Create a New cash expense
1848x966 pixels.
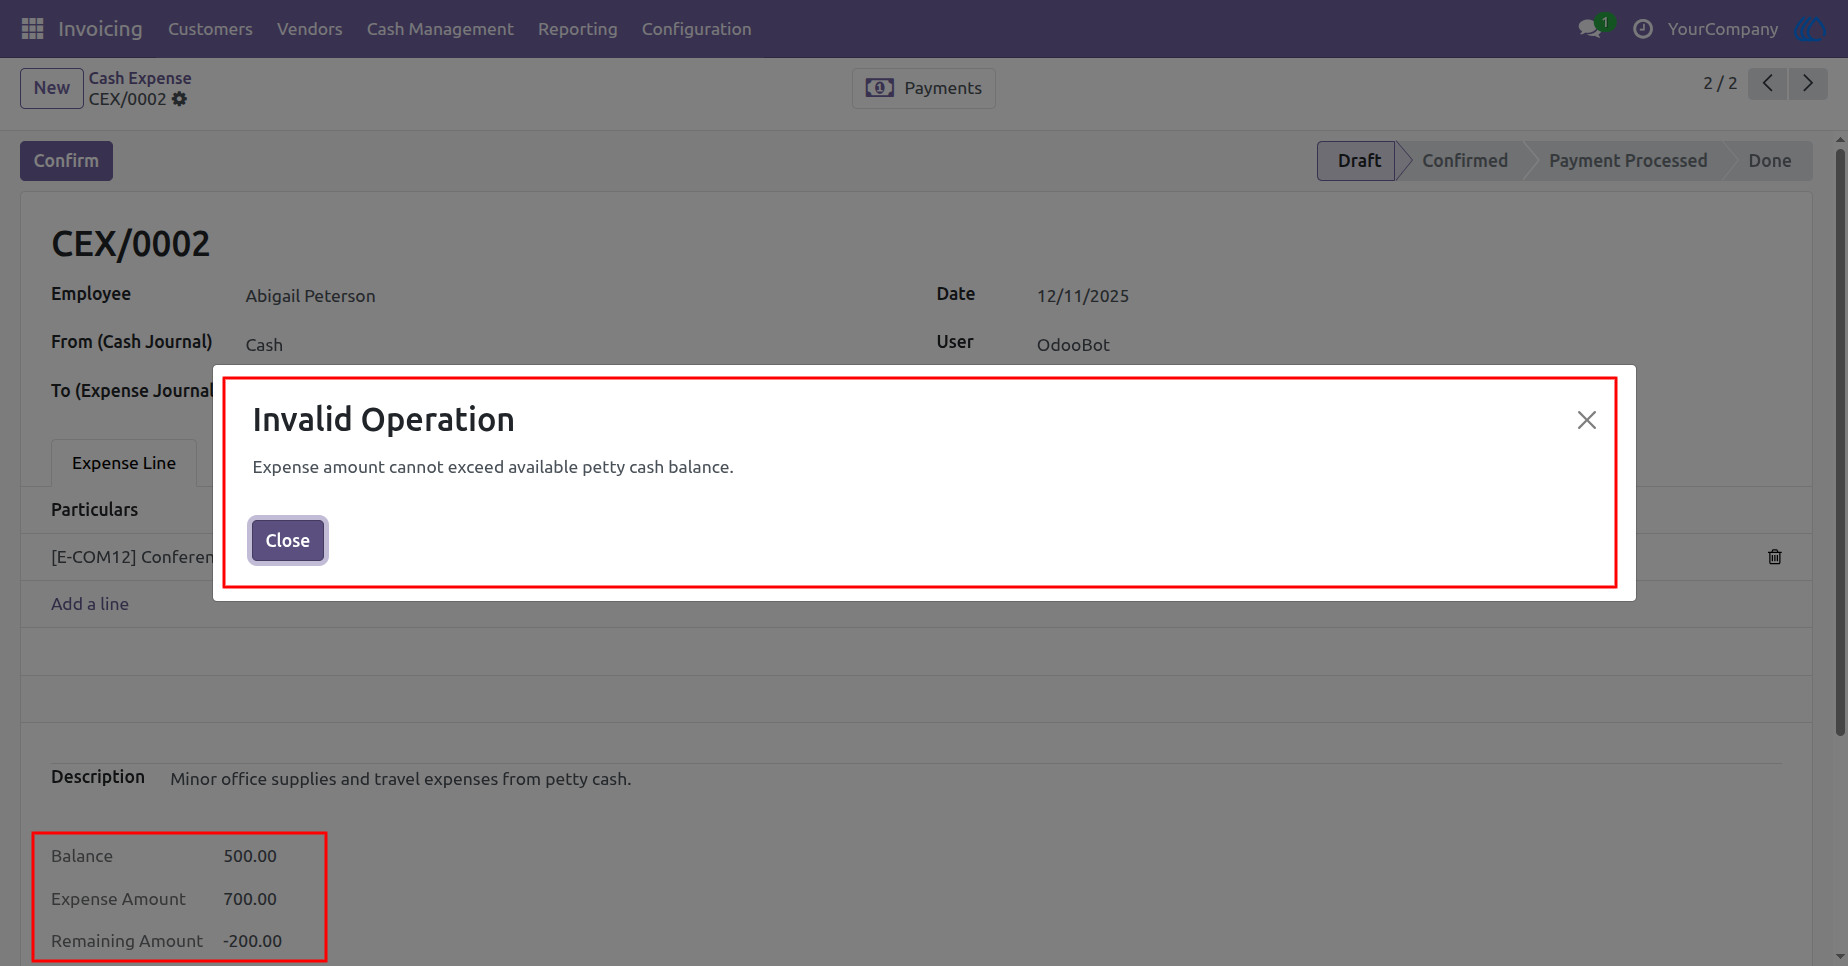coord(52,88)
